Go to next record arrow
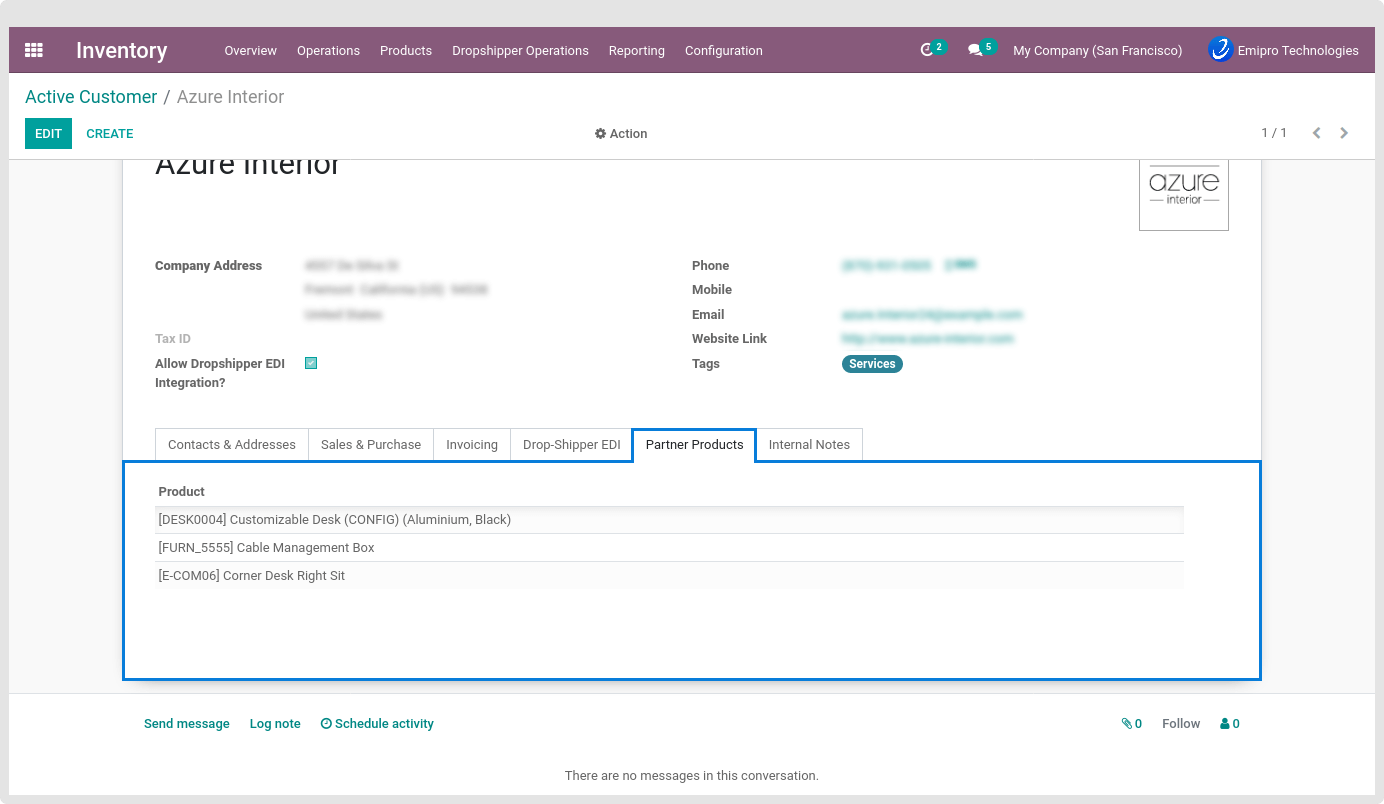 [1344, 133]
